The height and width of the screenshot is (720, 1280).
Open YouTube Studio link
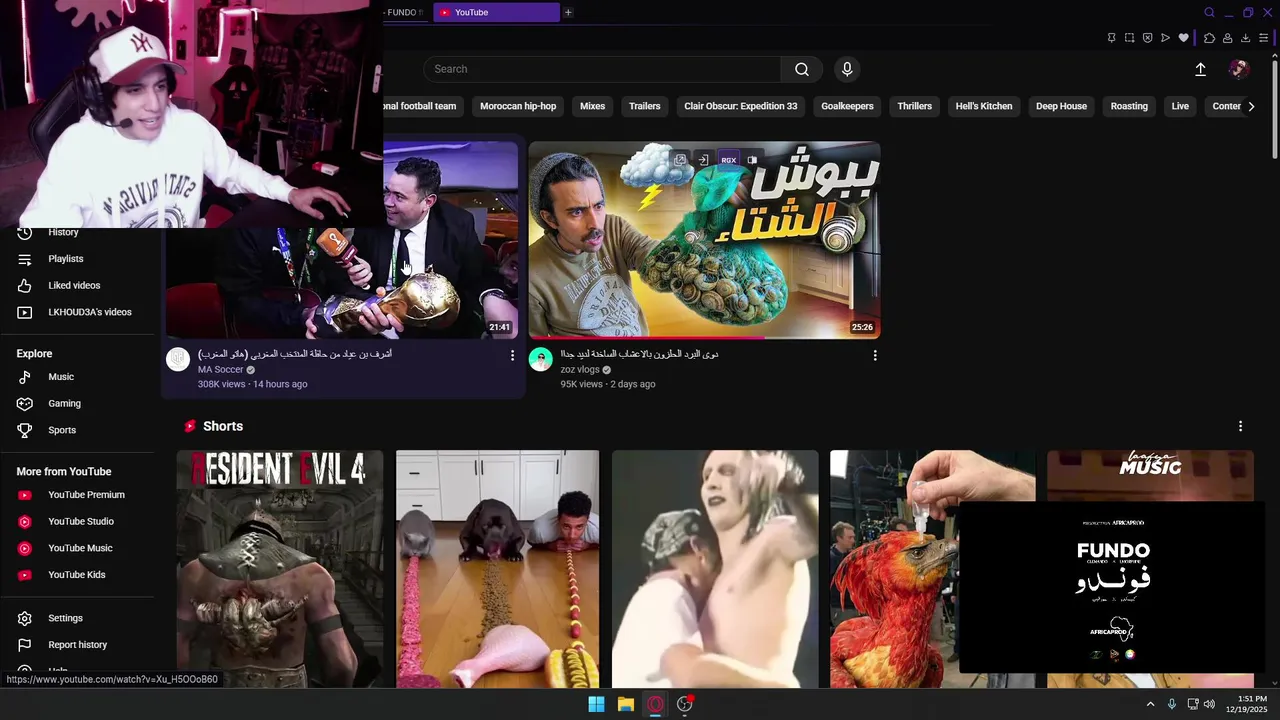(80, 521)
